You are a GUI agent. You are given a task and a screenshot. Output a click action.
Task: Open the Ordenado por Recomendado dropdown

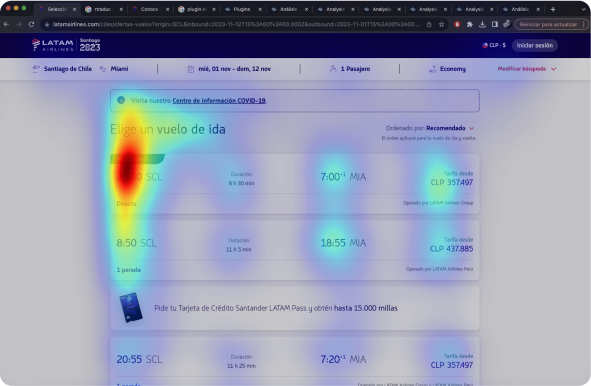(430, 128)
